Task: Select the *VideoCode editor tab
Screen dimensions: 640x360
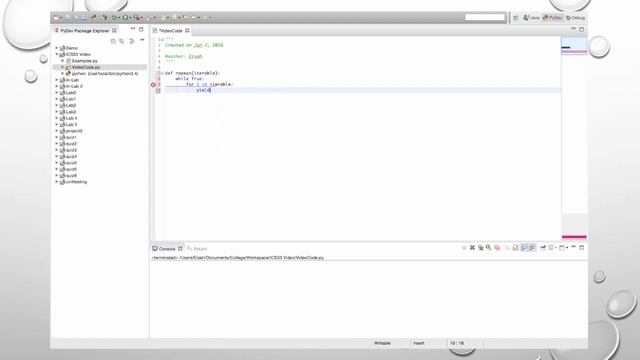Action: [171, 31]
